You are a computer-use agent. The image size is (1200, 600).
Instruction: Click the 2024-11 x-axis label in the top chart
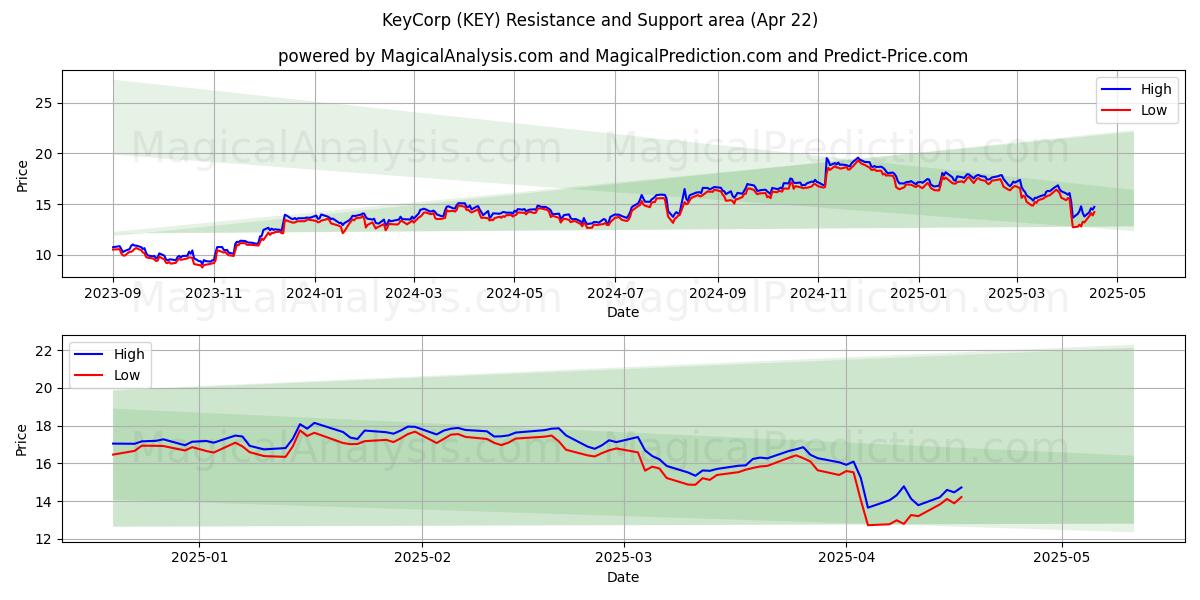click(818, 294)
